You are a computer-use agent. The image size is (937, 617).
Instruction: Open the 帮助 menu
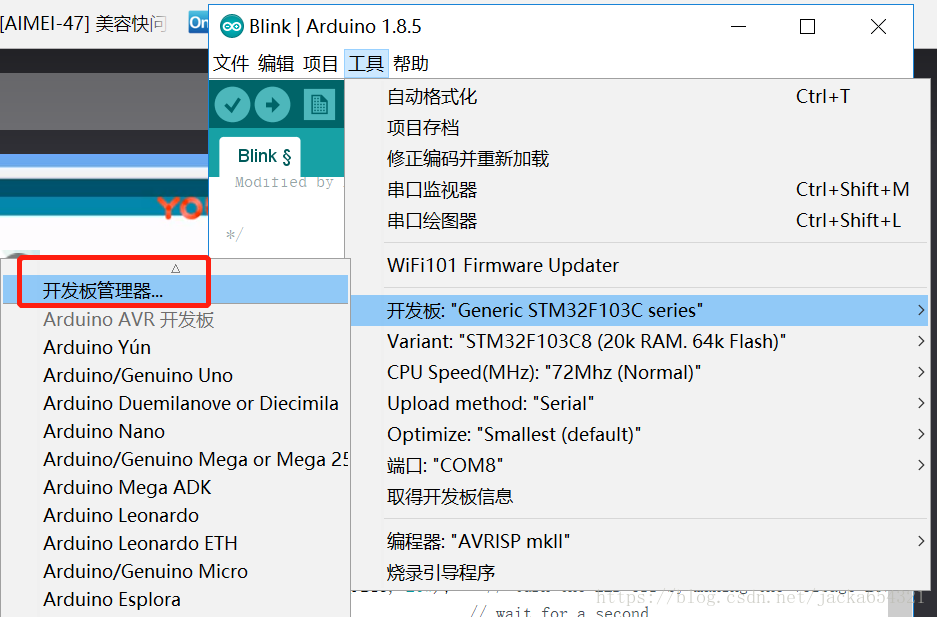411,63
